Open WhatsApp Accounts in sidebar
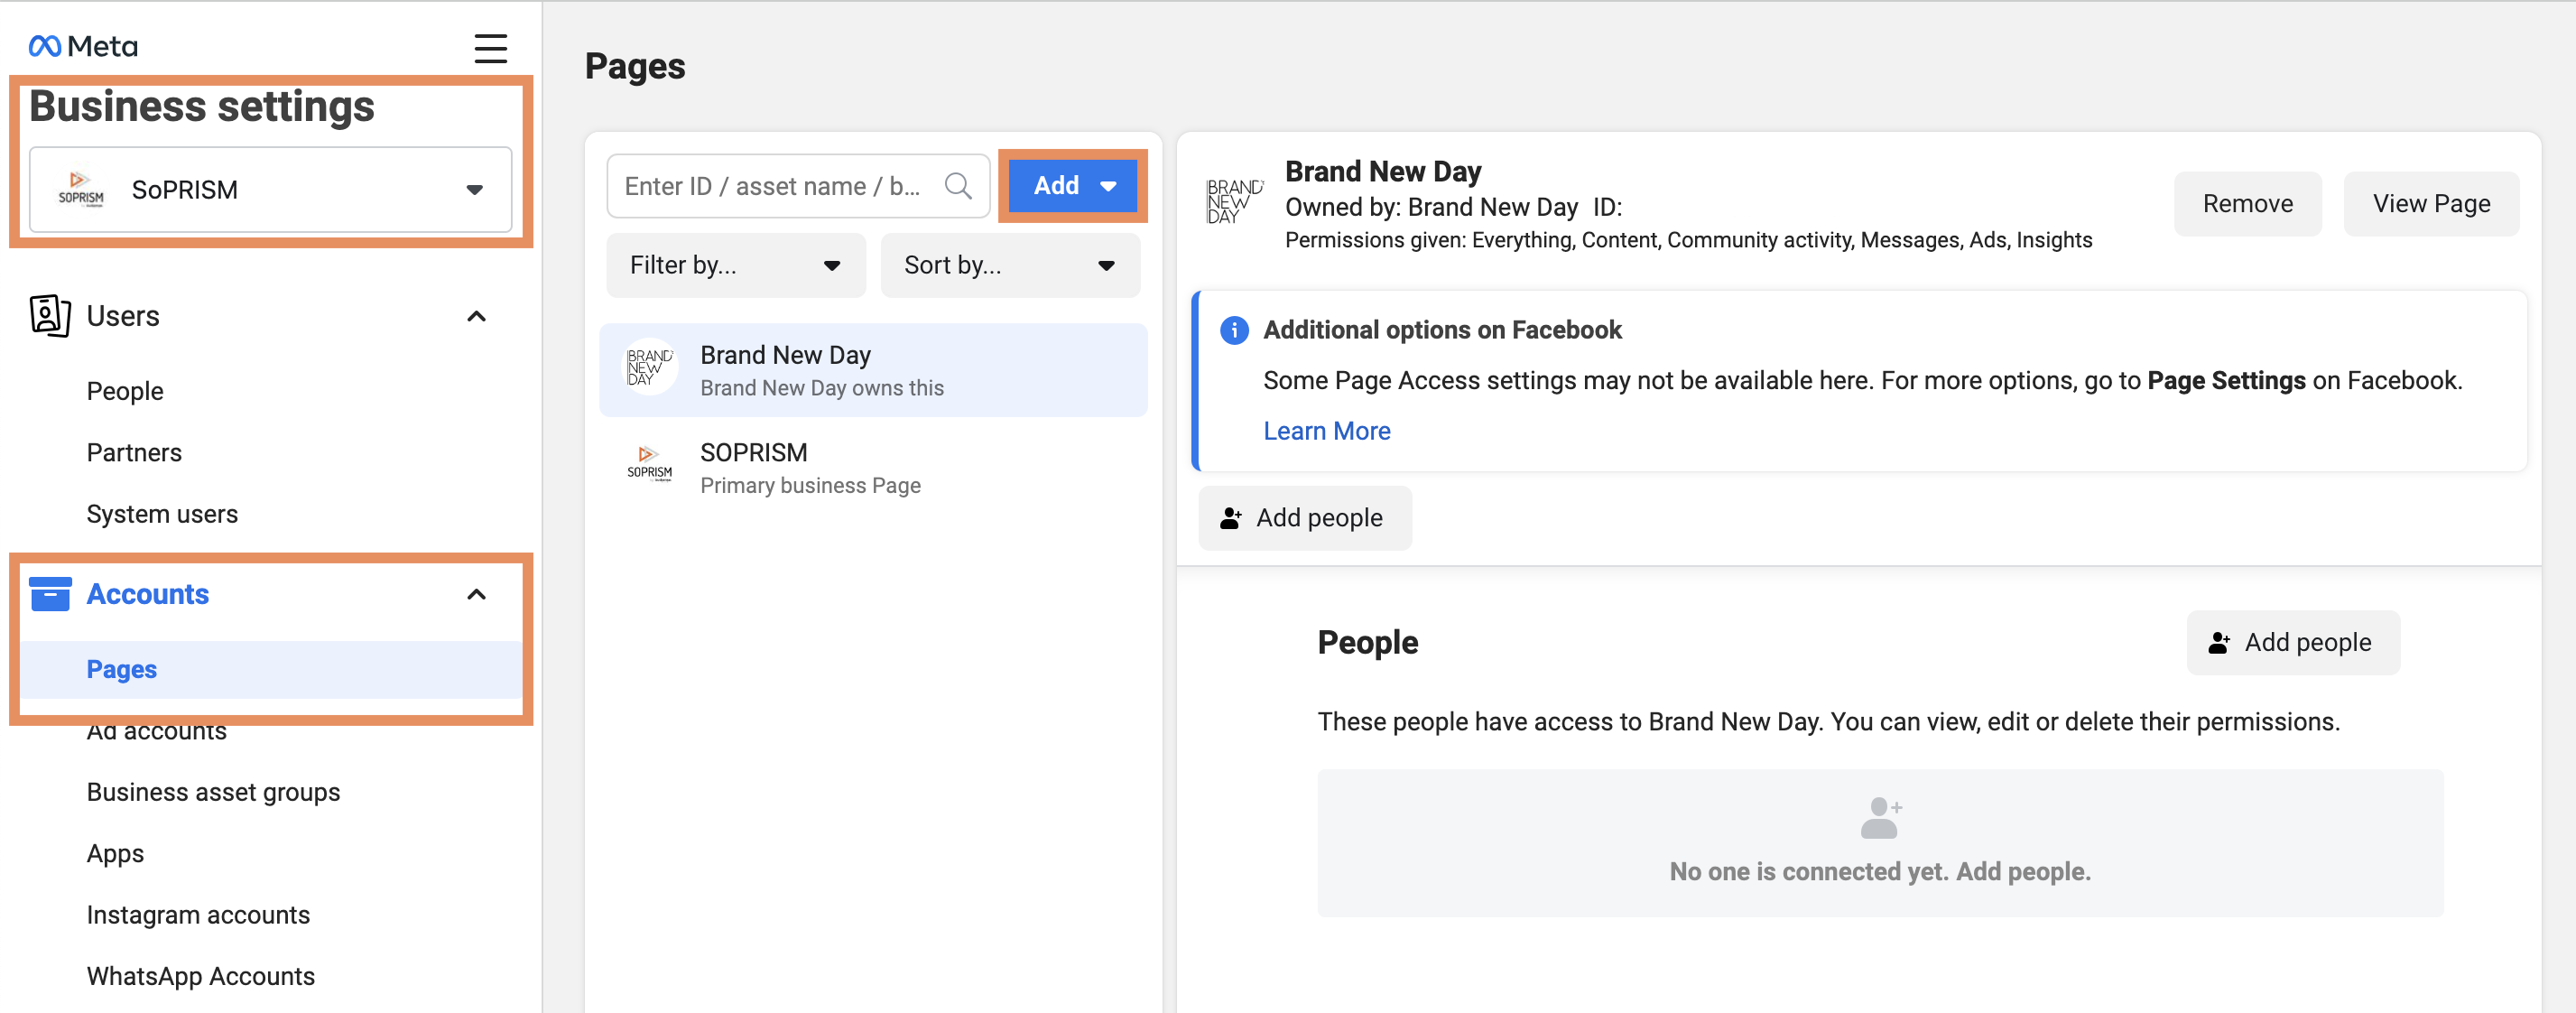The height and width of the screenshot is (1013, 2576). pyautogui.click(x=201, y=976)
